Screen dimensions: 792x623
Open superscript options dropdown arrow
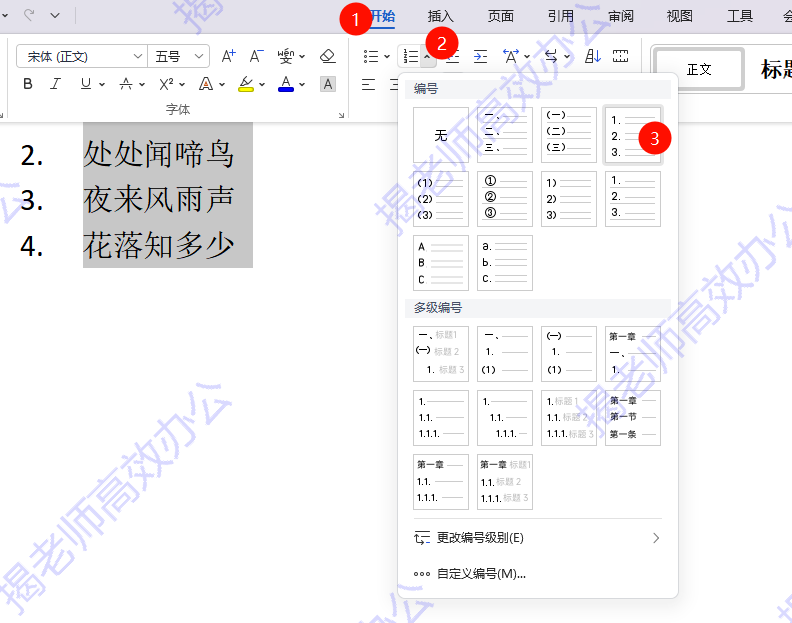click(x=182, y=84)
